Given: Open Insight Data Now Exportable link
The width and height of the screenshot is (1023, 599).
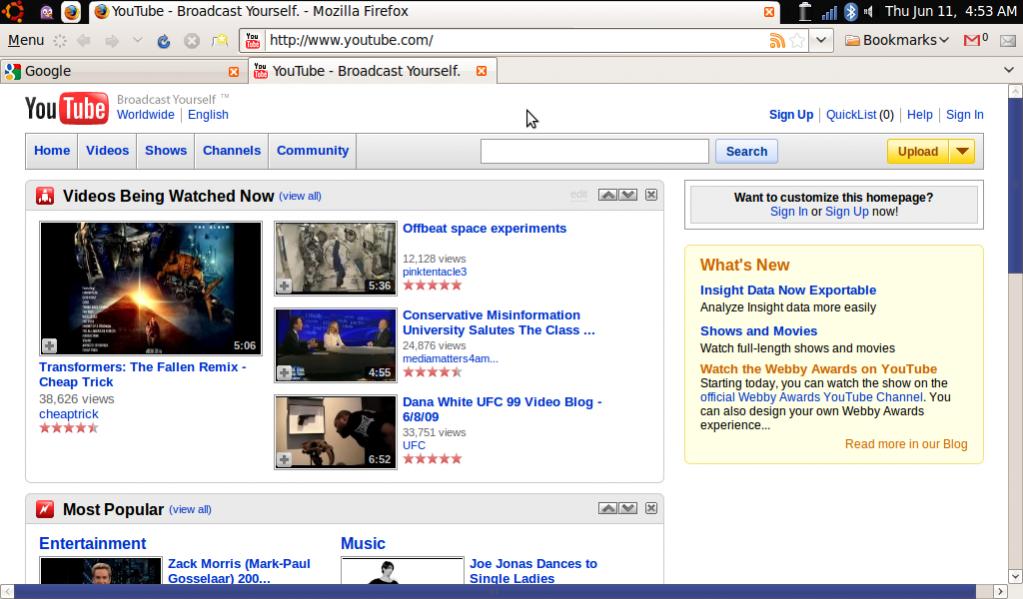Looking at the screenshot, I should coord(787,290).
